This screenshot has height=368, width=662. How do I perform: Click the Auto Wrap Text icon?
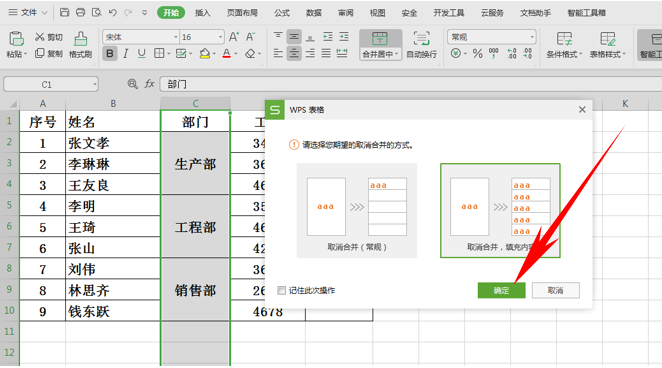(x=421, y=39)
